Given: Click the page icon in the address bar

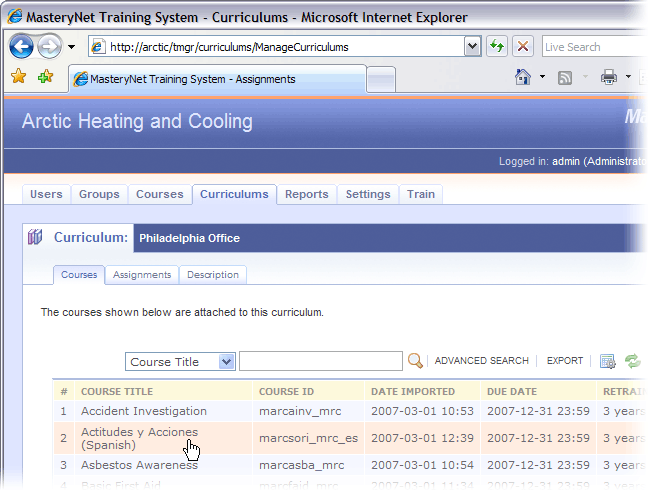Looking at the screenshot, I should point(98,47).
